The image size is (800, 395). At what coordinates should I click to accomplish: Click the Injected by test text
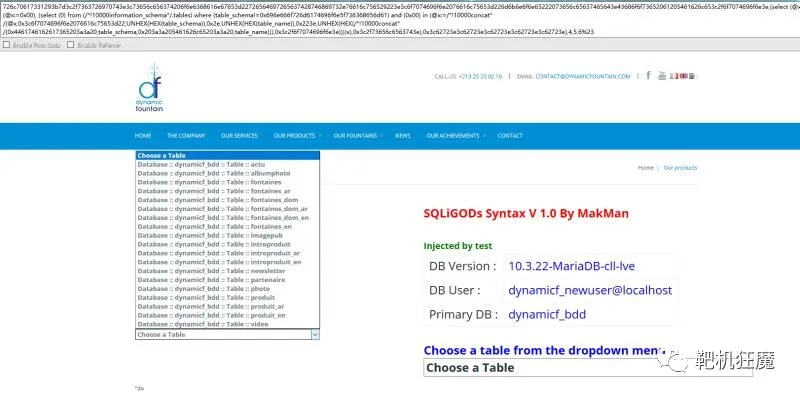(x=458, y=246)
